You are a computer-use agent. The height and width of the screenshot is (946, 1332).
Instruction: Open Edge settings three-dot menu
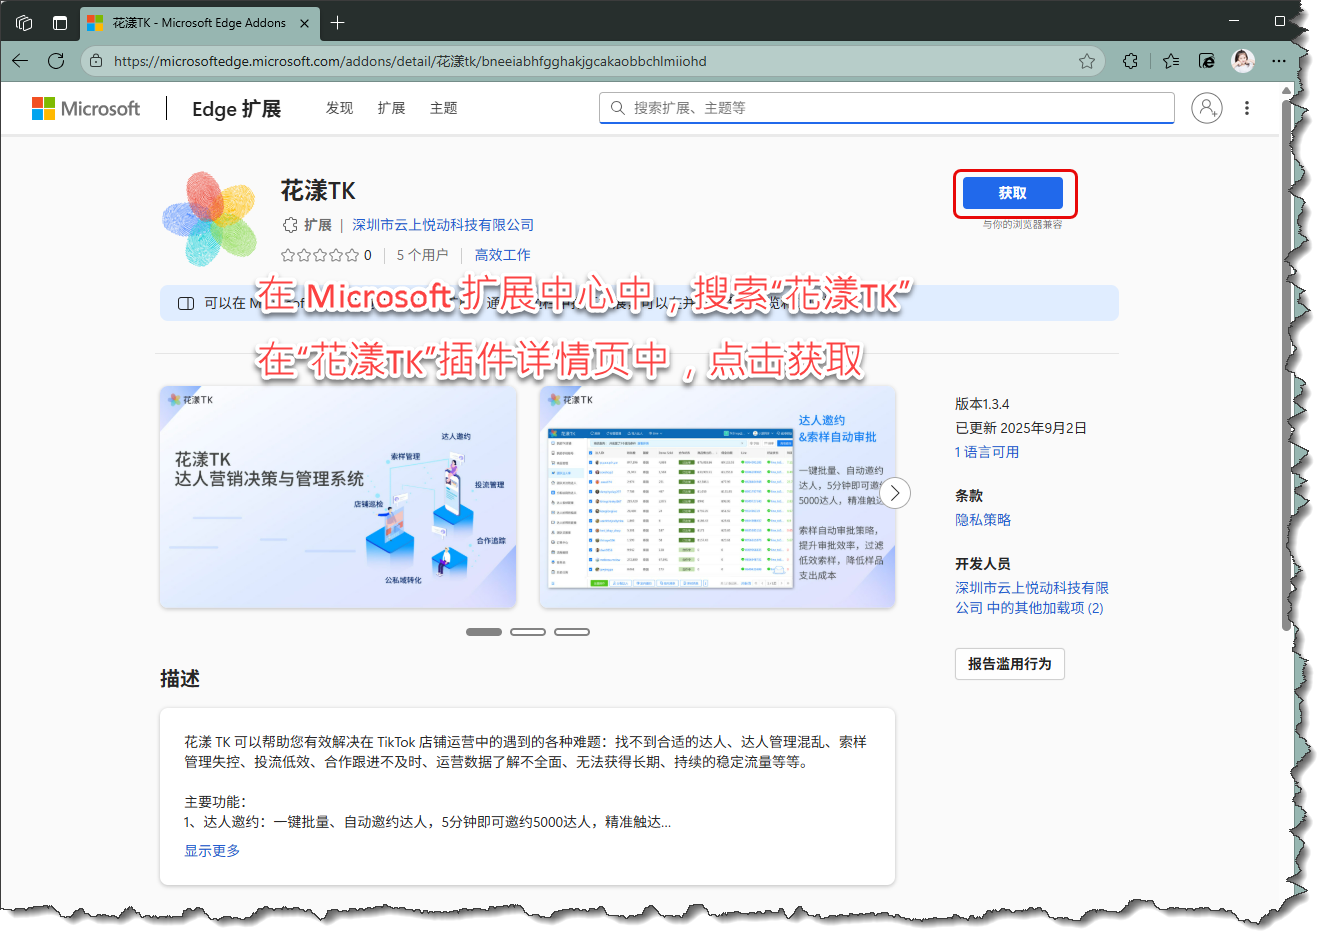tap(1279, 61)
